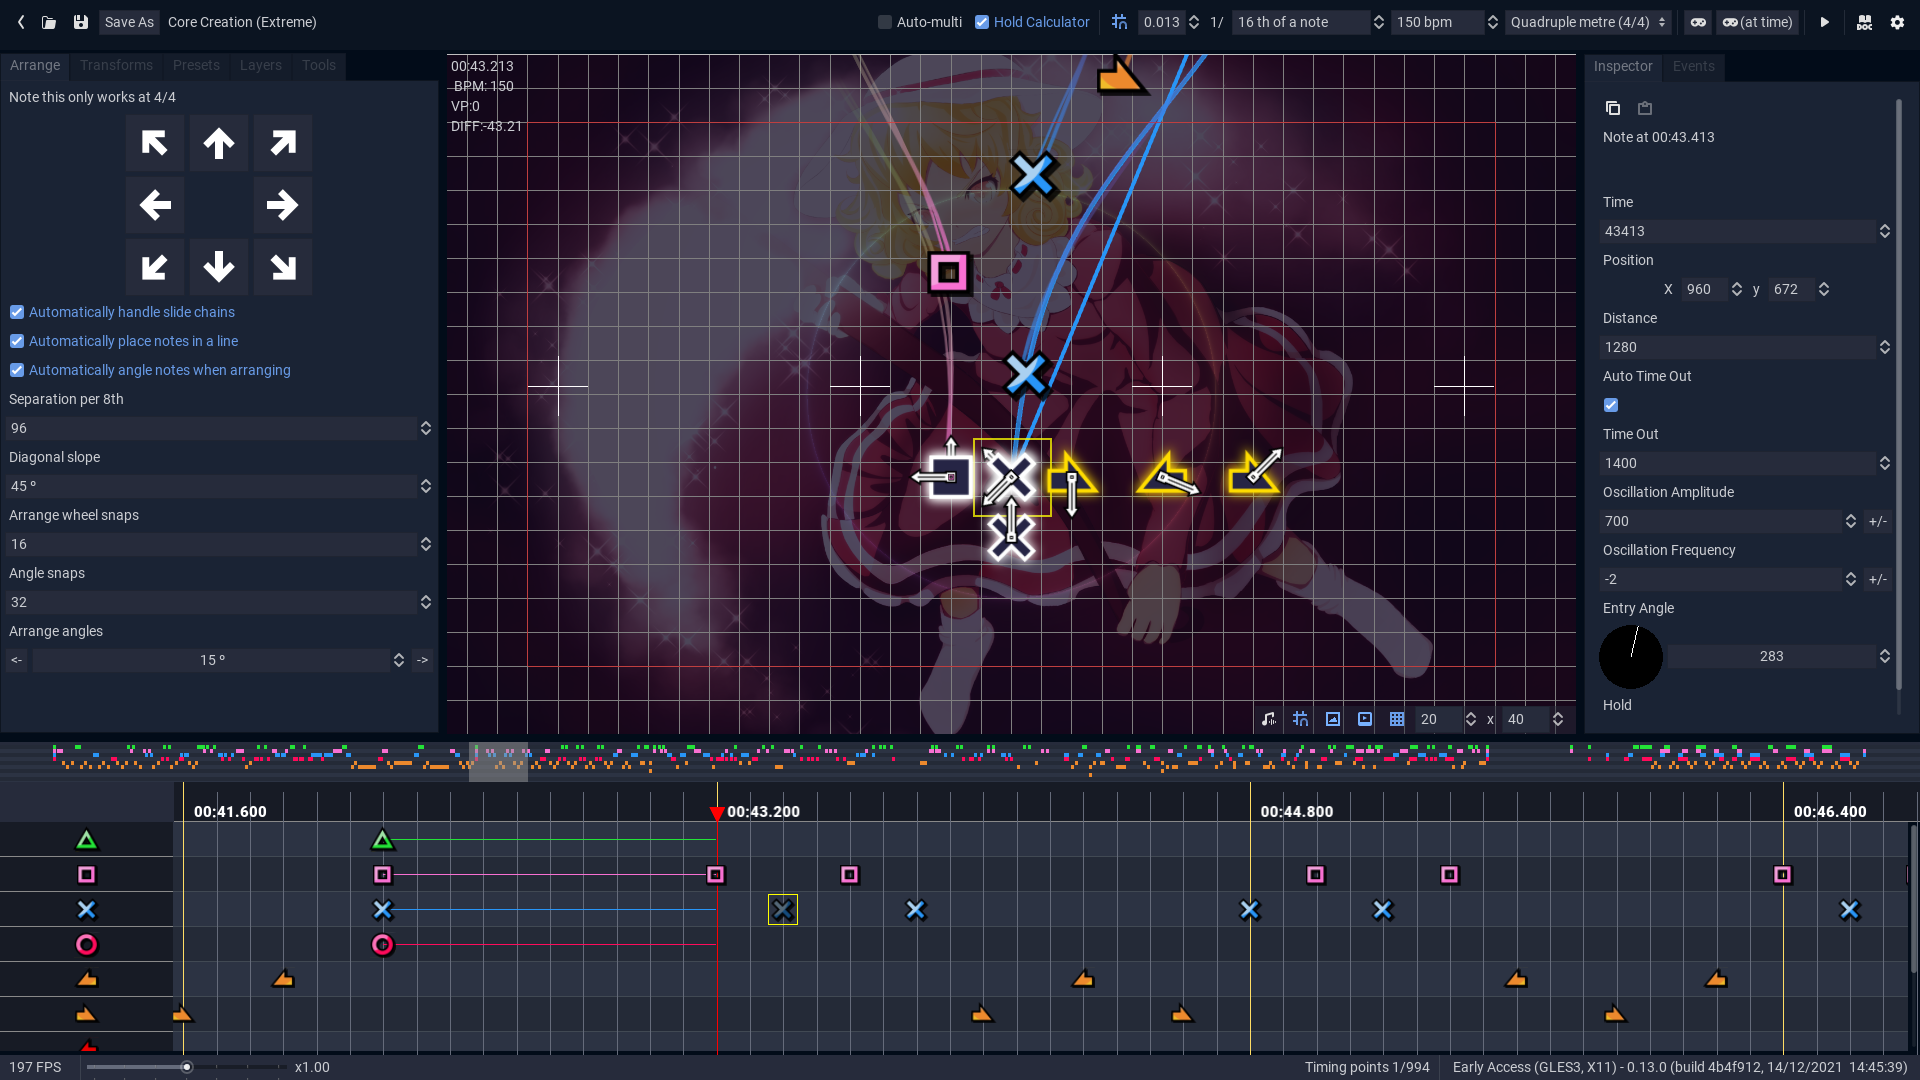Click the back arrow icon

(21, 22)
